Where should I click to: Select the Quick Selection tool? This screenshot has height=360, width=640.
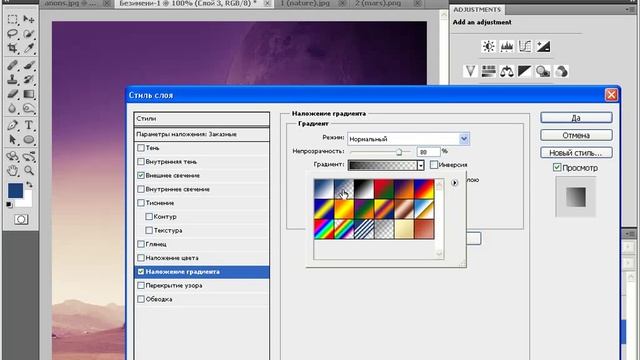(x=29, y=34)
